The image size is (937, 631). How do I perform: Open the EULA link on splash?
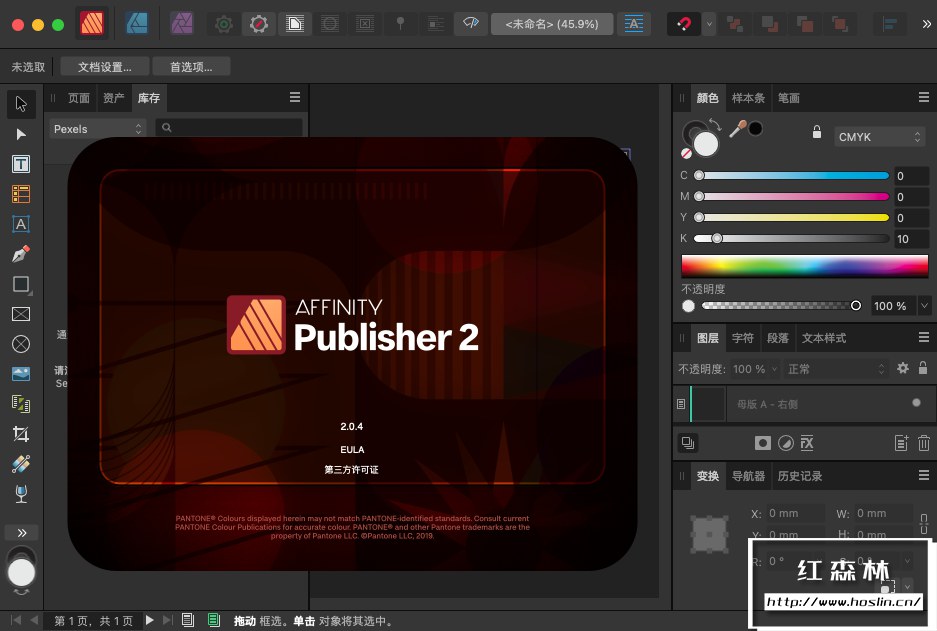click(x=351, y=449)
